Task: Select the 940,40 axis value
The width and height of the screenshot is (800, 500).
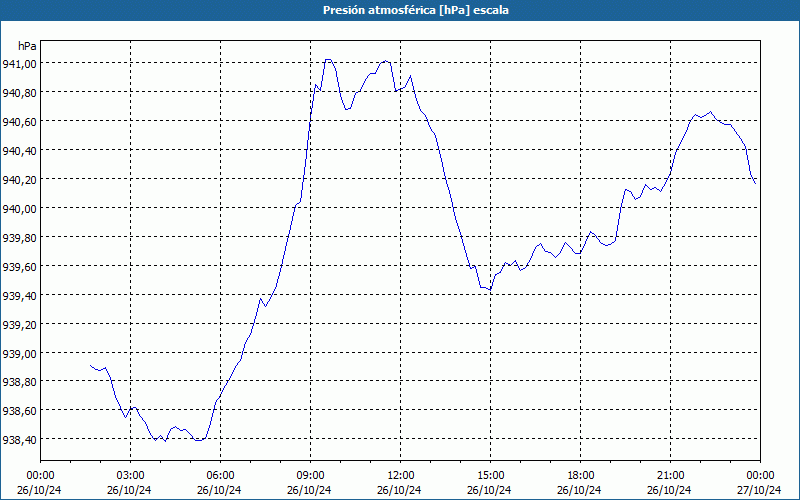Action: [x=19, y=151]
